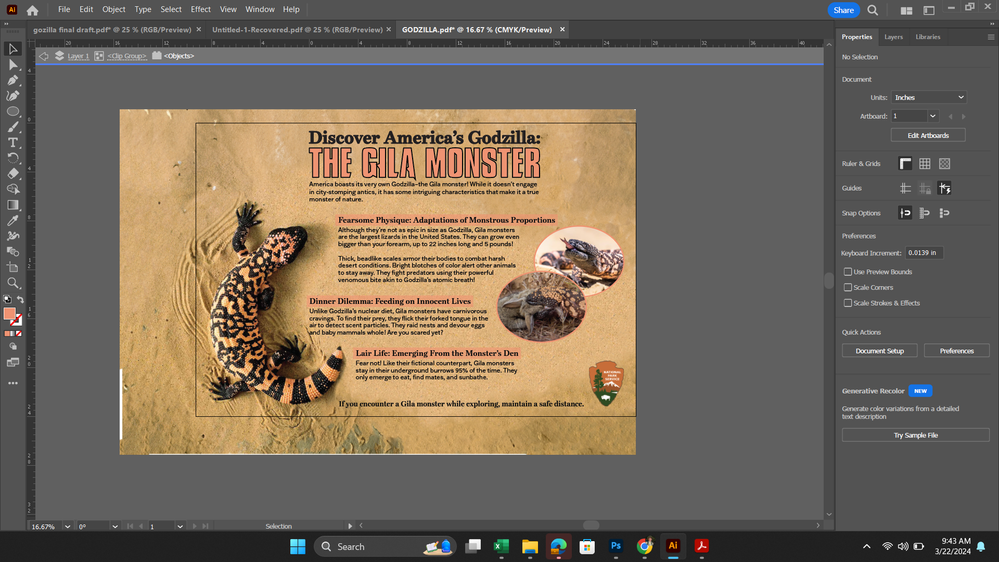Open the Object menu
The height and width of the screenshot is (562, 999).
tap(113, 10)
